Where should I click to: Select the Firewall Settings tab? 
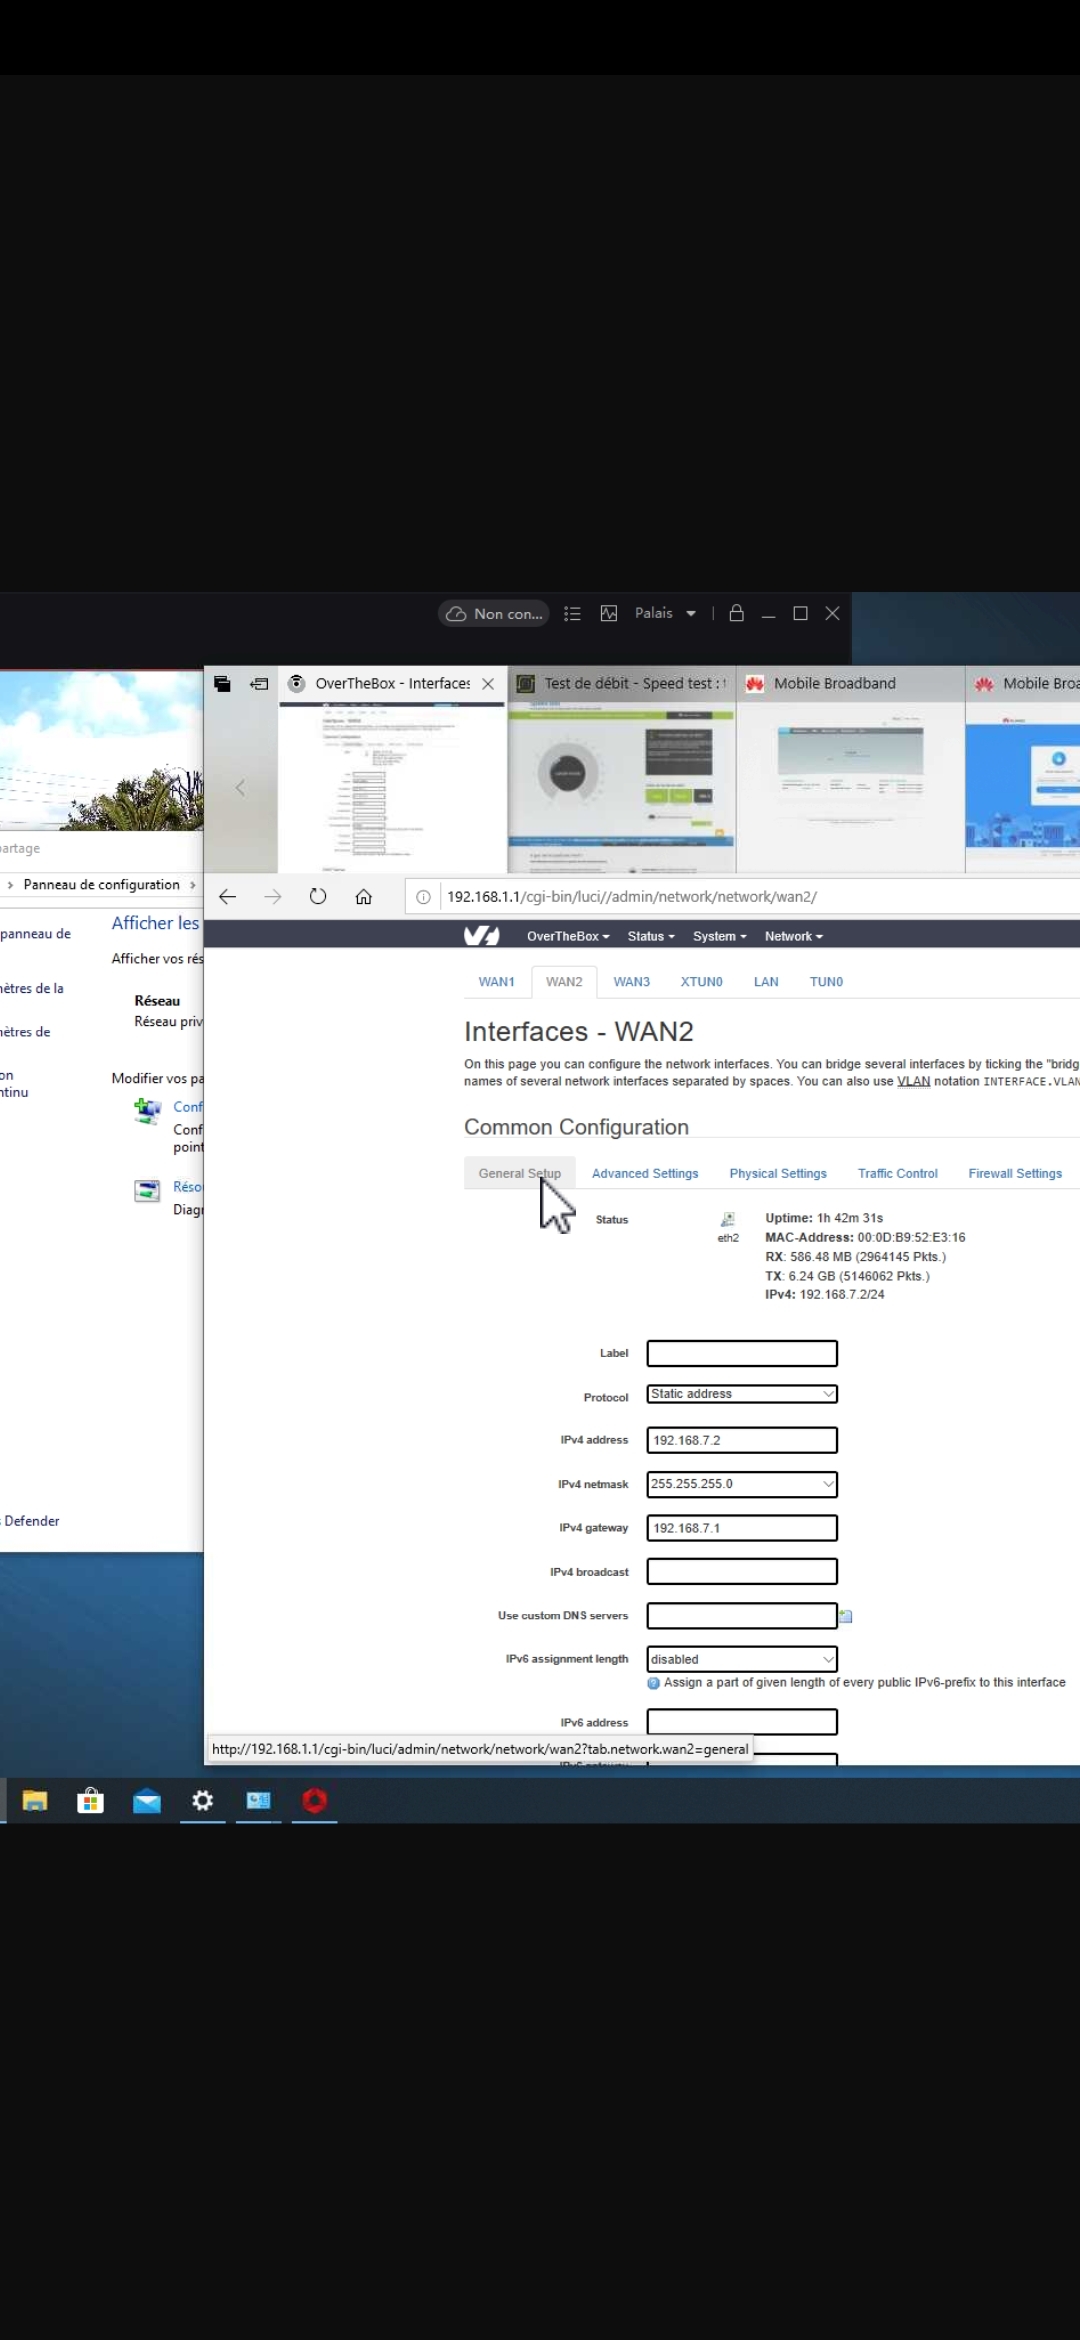(x=1014, y=1173)
